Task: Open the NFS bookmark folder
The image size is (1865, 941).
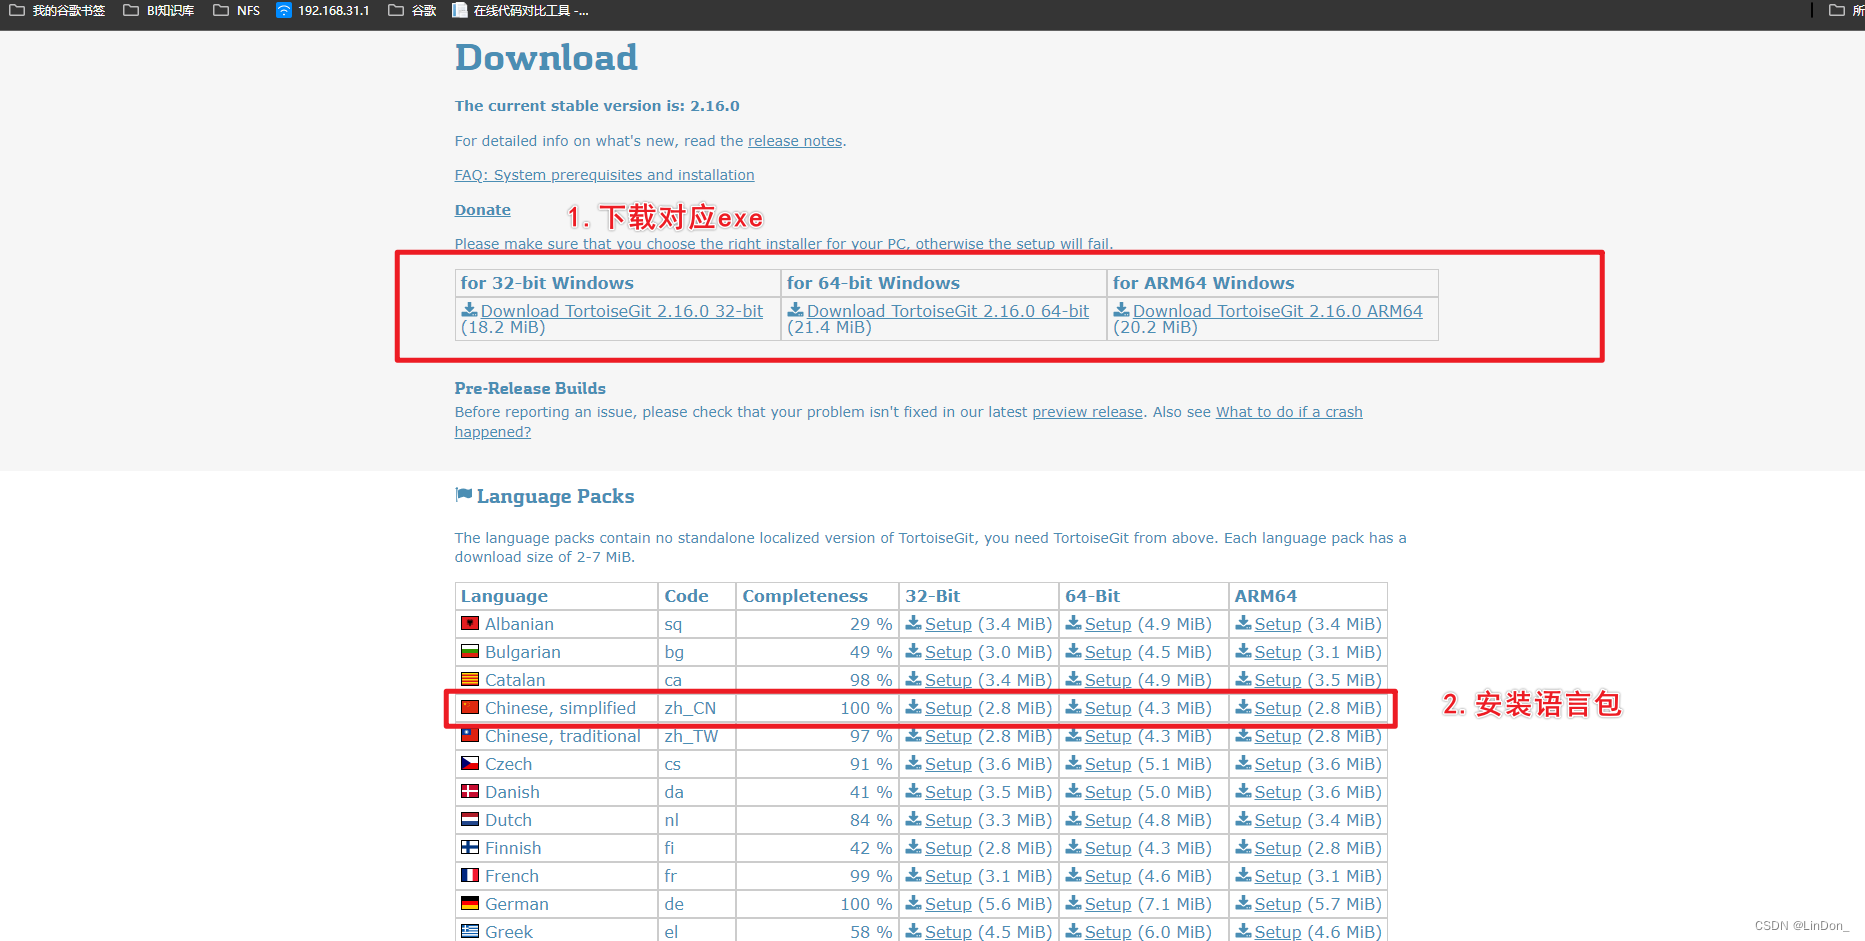Action: [237, 11]
